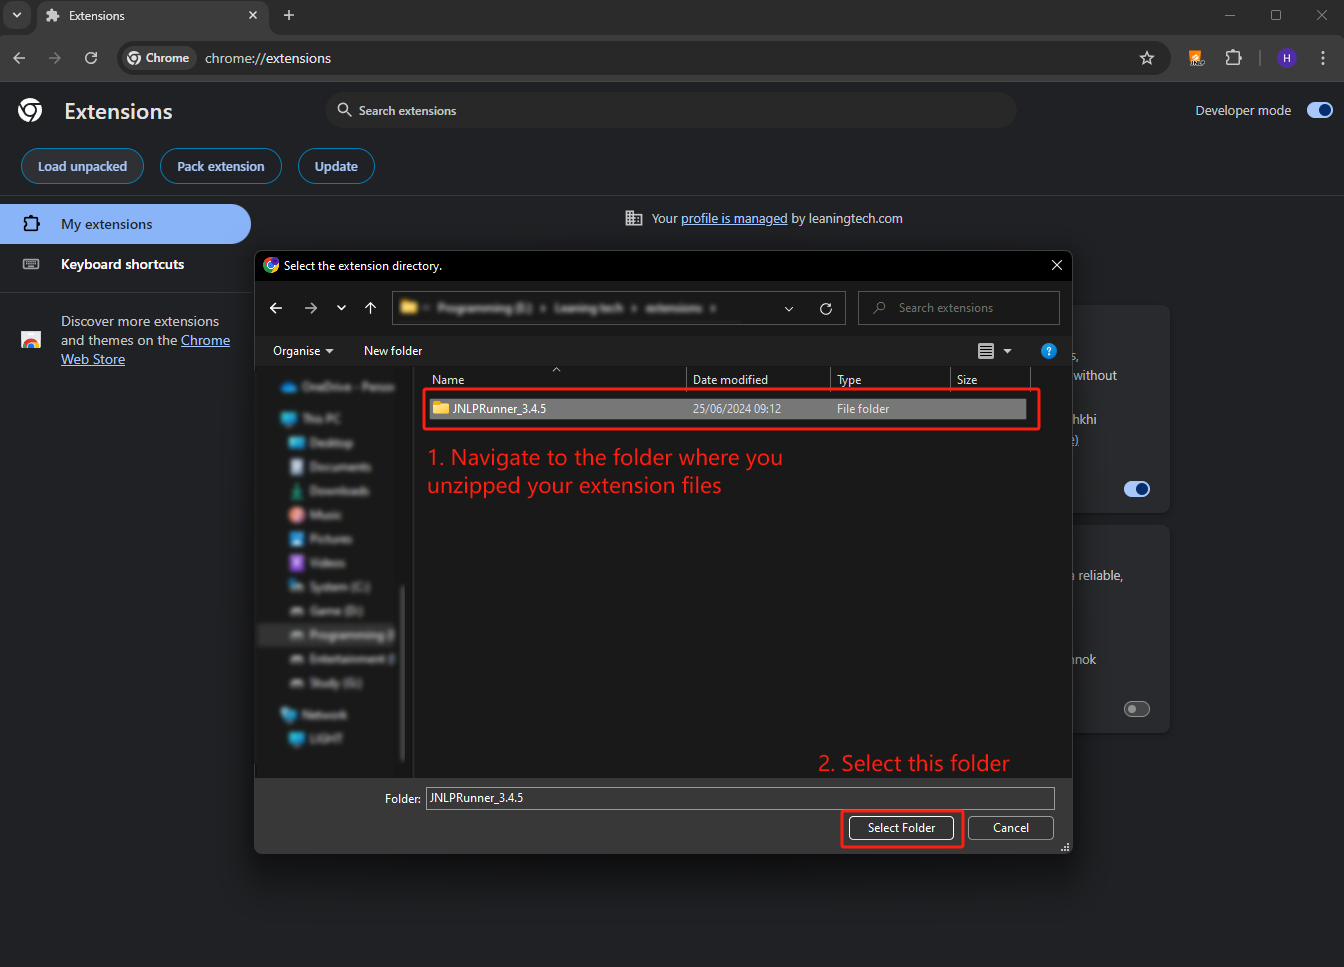Expand the address path history dropdown
Viewport: 1344px width, 967px height.
click(789, 309)
